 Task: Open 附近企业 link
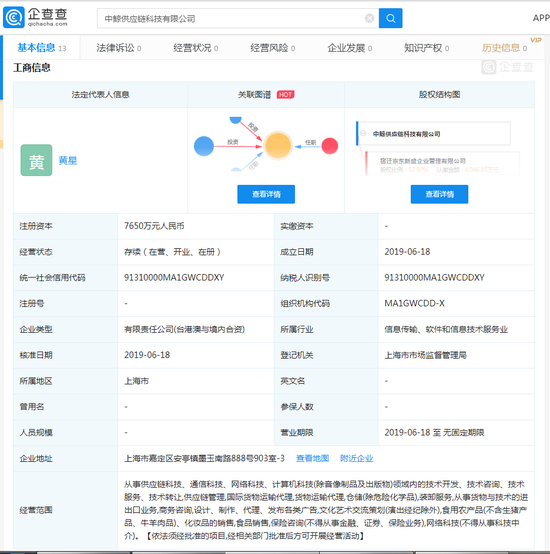tap(356, 458)
